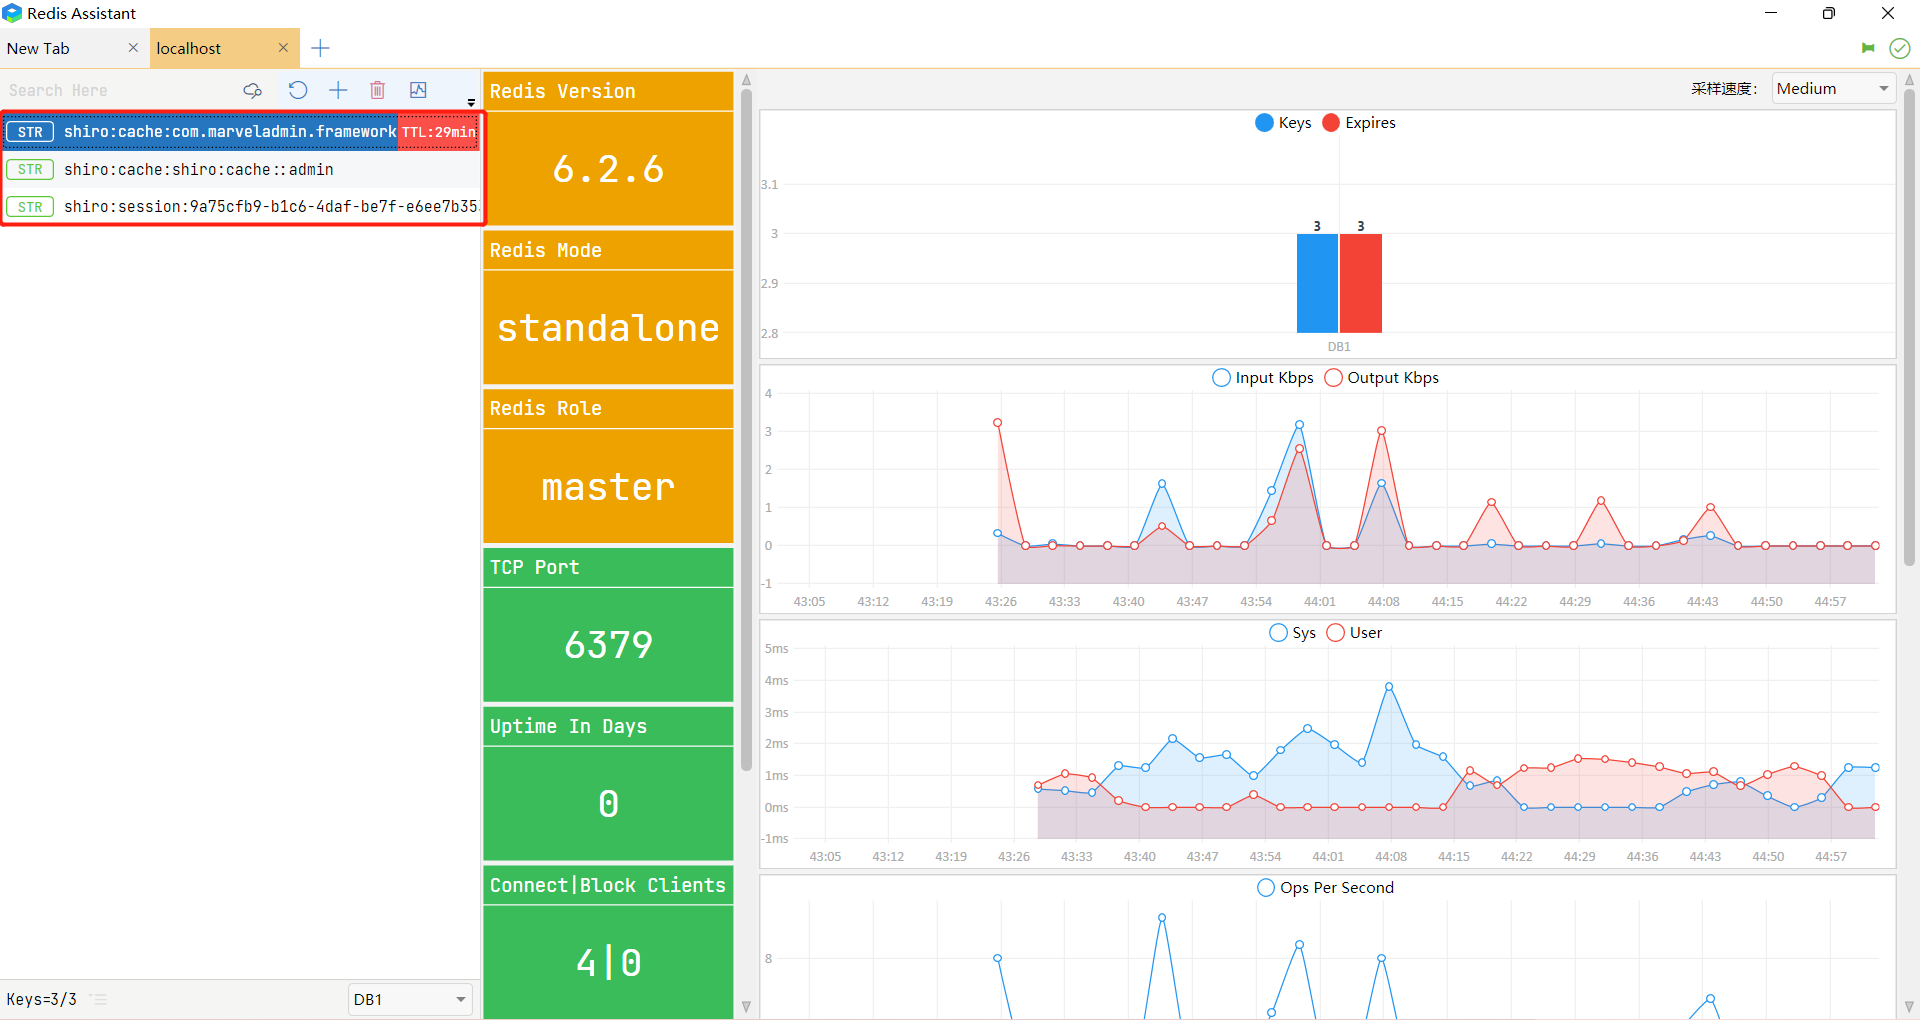Close the localhost tab
Screen dimensions: 1920x1020
(x=283, y=48)
